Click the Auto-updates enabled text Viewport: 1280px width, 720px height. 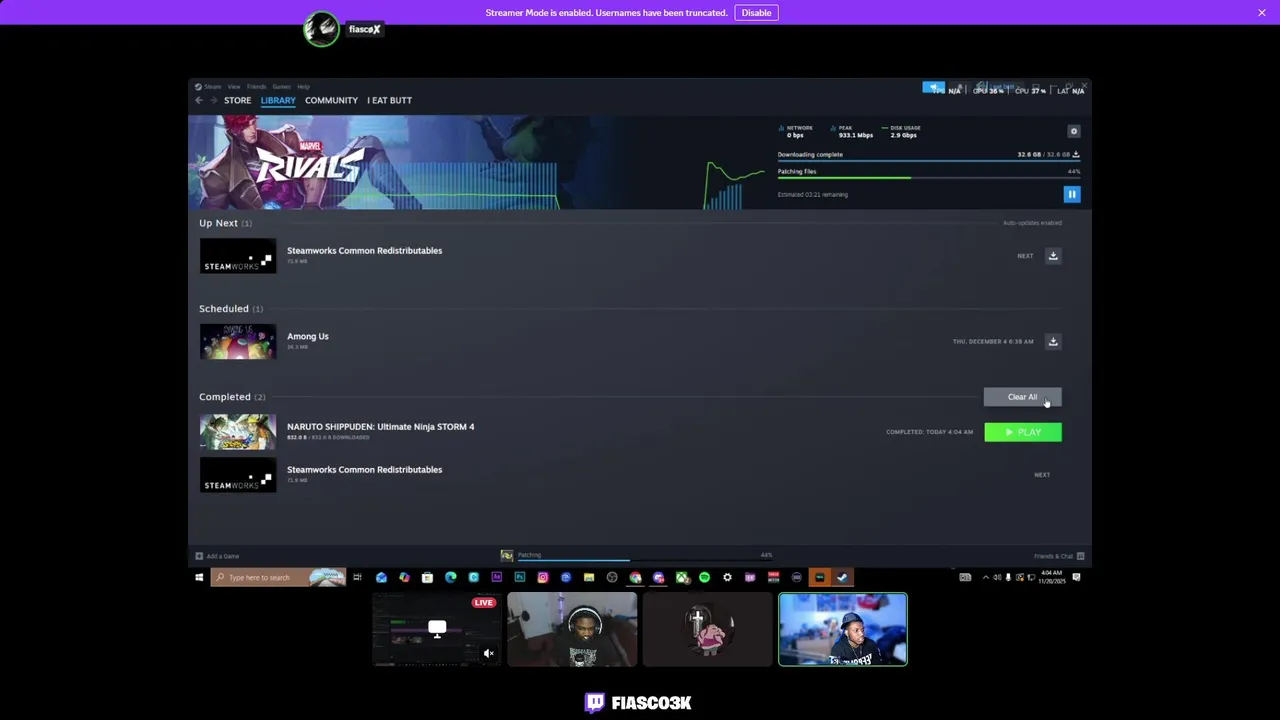click(x=1032, y=223)
